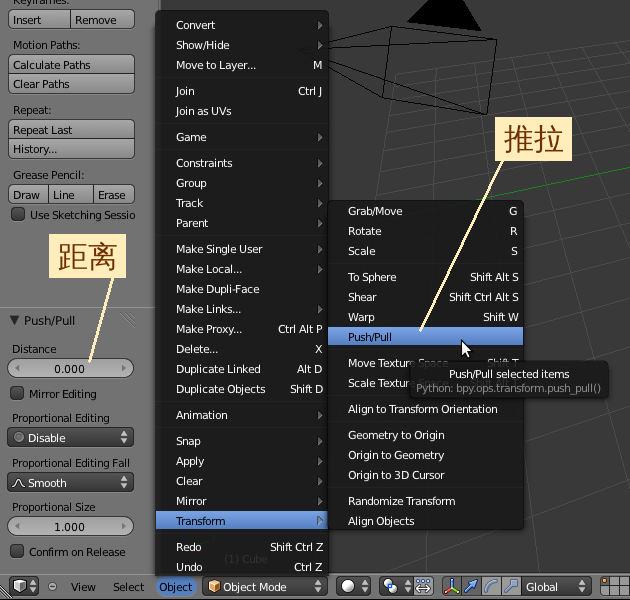Decrease Distance with left arrow
The height and width of the screenshot is (600, 630).
tap(17, 368)
